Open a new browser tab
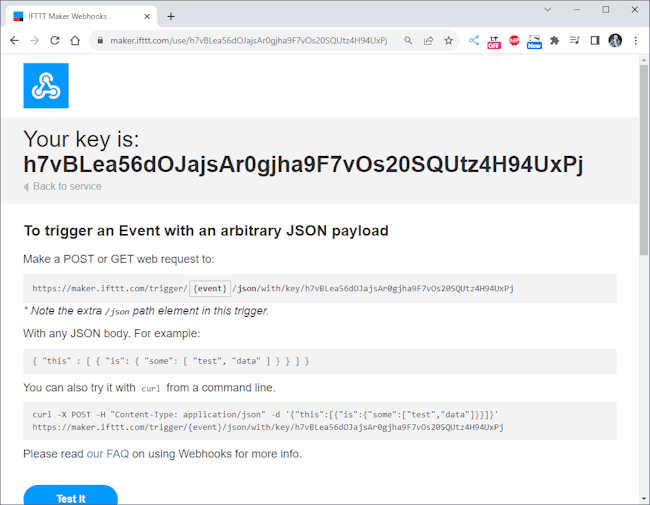This screenshot has width=650, height=505. pos(171,16)
